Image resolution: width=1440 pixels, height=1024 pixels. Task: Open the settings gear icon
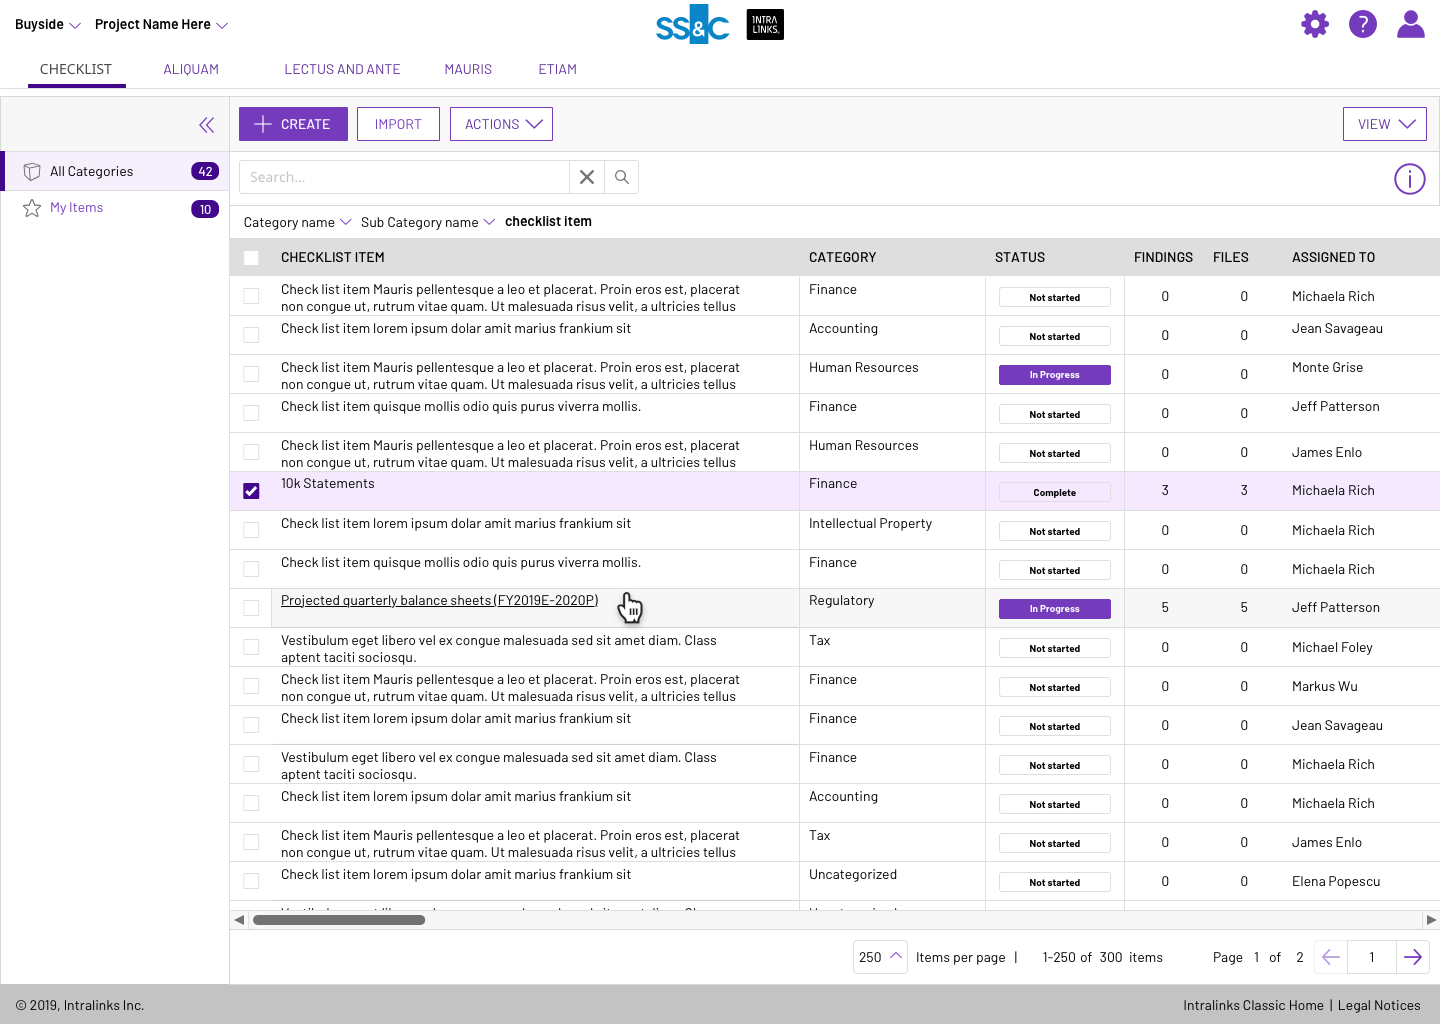(x=1315, y=24)
